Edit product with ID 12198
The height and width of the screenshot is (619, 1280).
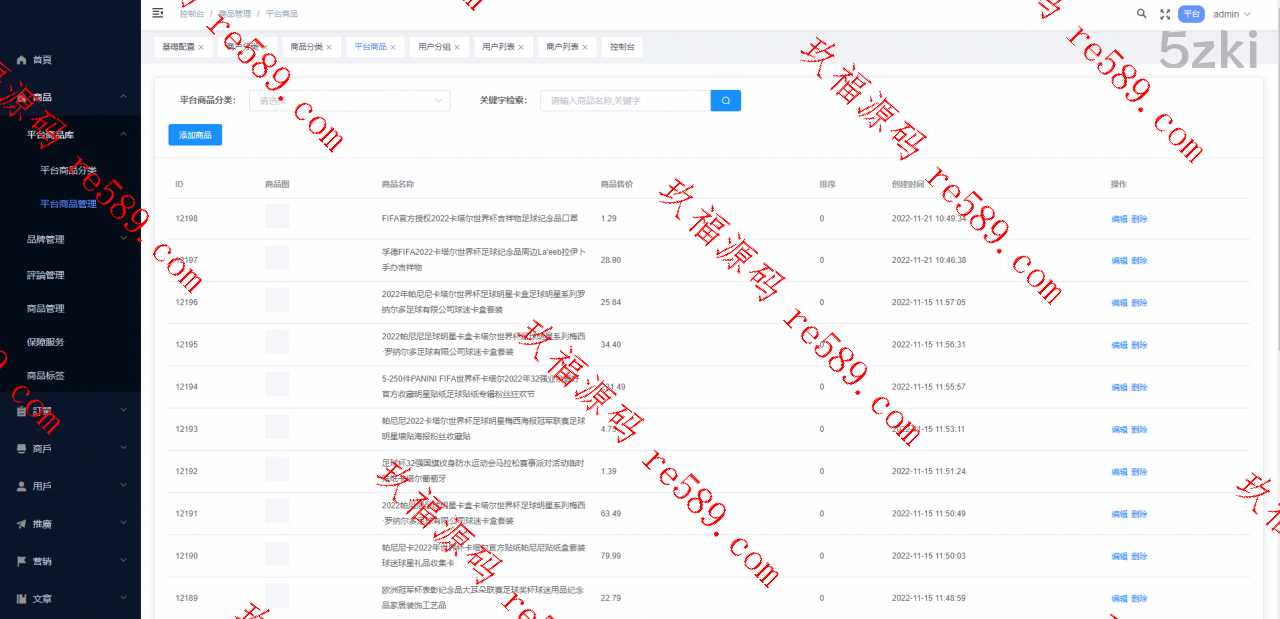click(x=1119, y=218)
